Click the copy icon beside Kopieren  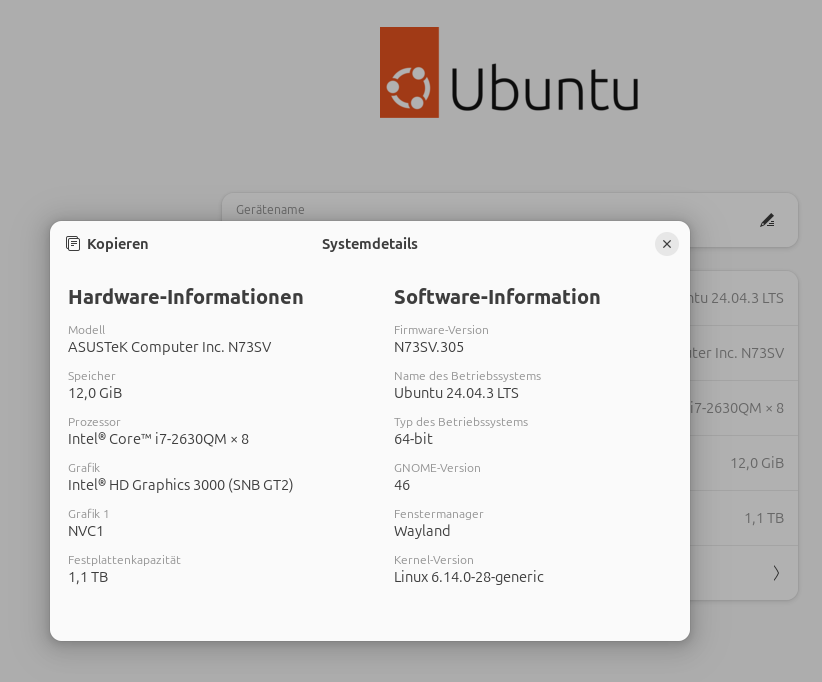[73, 244]
